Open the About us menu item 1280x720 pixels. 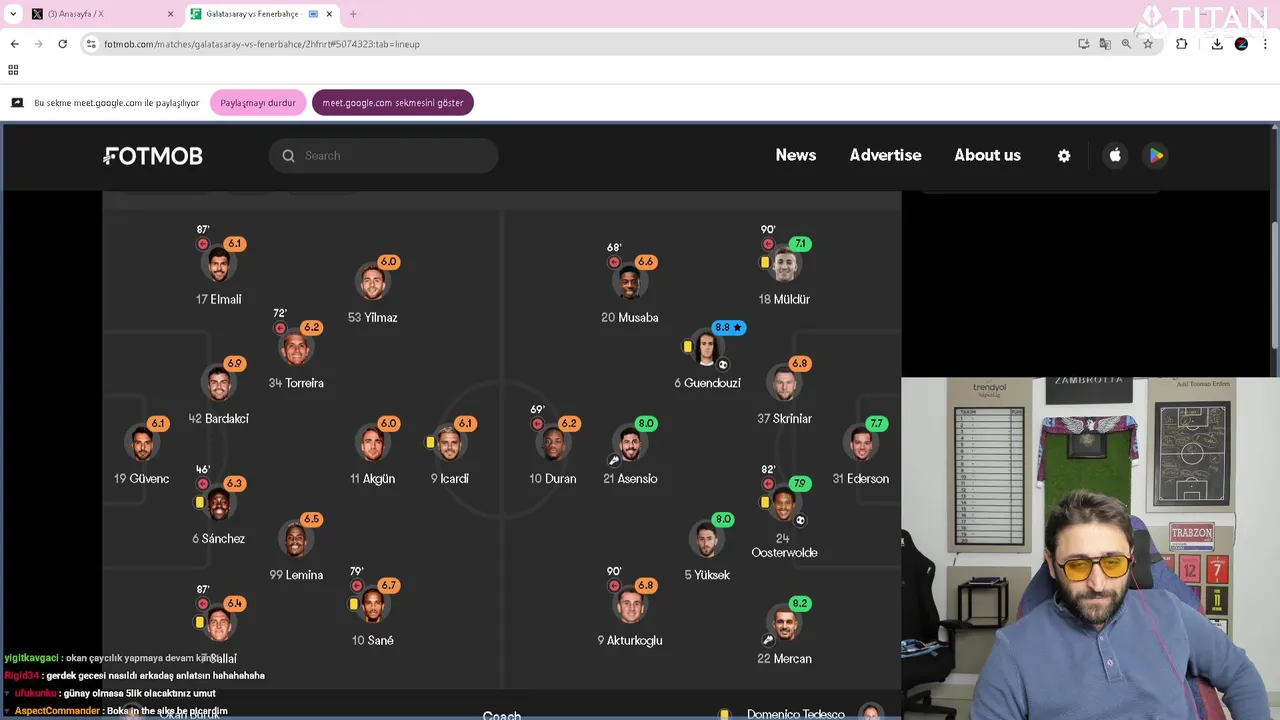click(x=987, y=155)
